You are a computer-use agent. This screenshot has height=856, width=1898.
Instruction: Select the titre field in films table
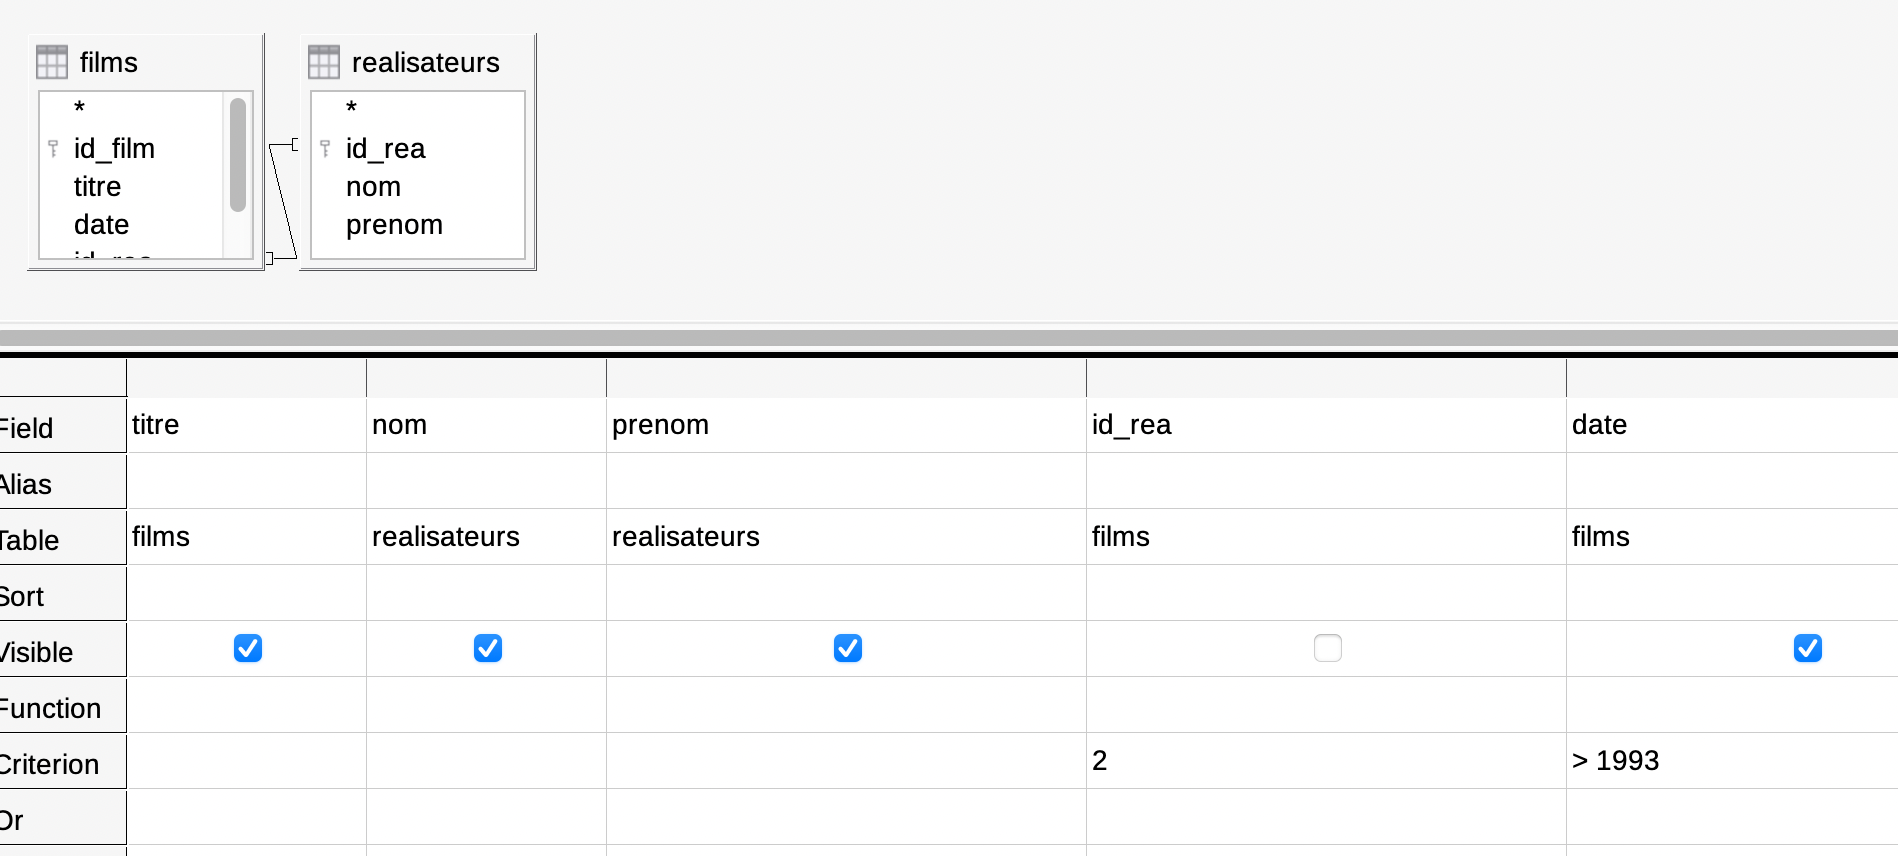(x=97, y=187)
